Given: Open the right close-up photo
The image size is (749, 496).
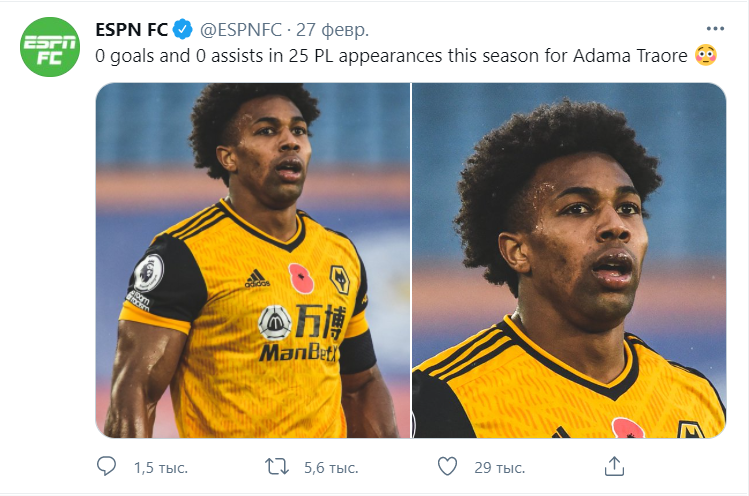Looking at the screenshot, I should (569, 260).
